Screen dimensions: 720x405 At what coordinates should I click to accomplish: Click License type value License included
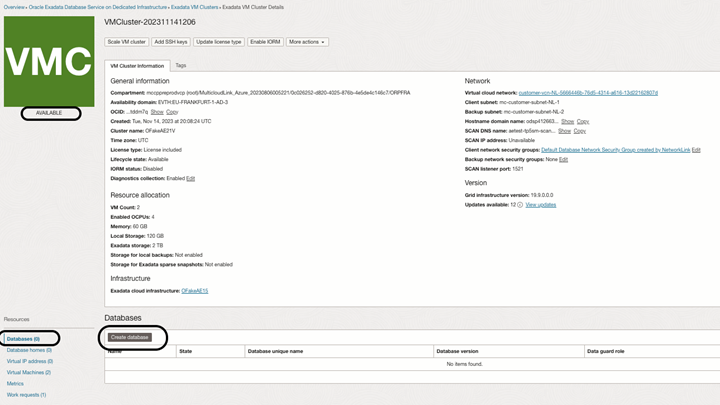[x=163, y=150]
